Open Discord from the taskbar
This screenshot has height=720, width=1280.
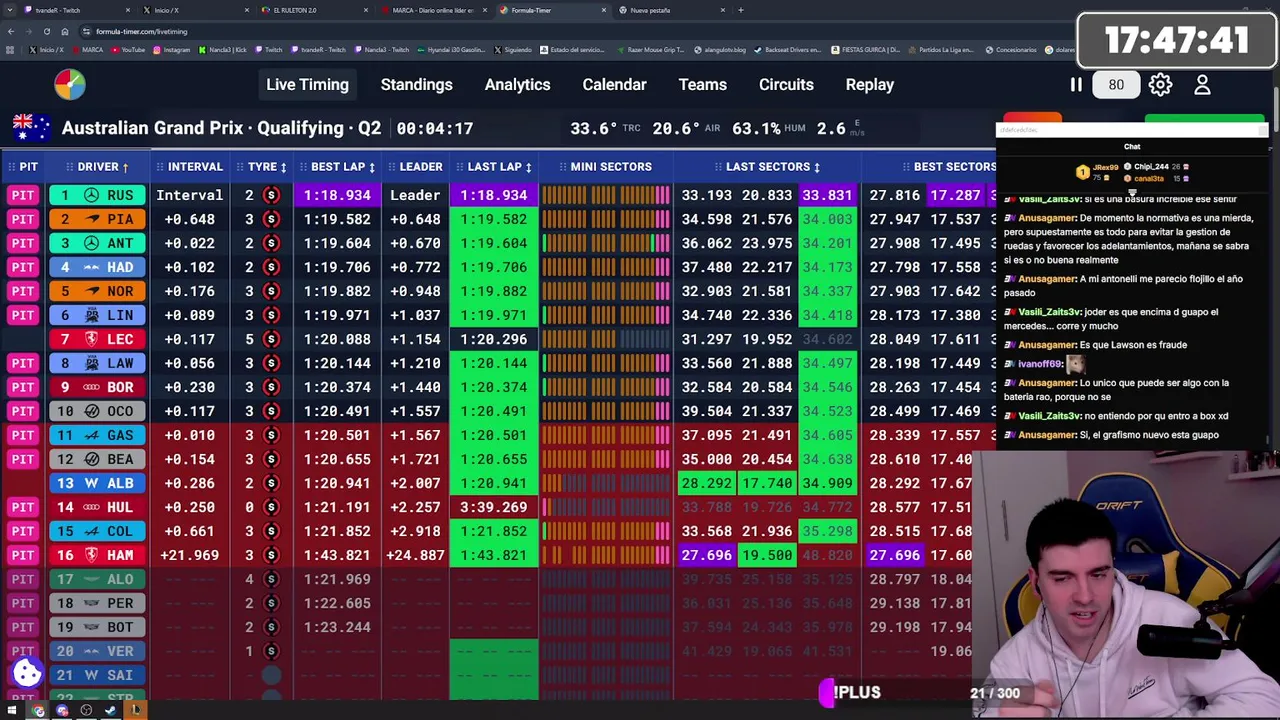62,710
